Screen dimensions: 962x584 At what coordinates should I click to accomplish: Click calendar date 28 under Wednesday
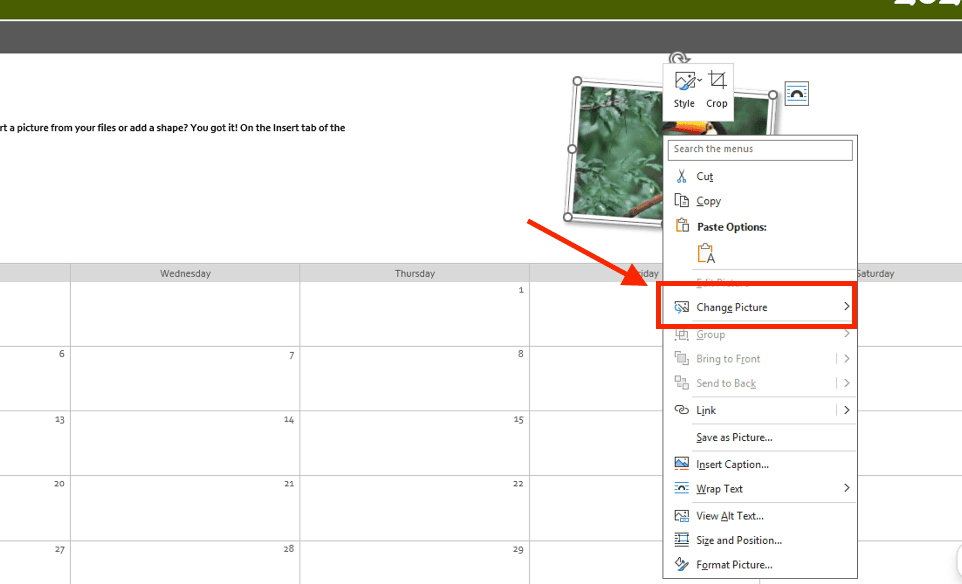(289, 548)
